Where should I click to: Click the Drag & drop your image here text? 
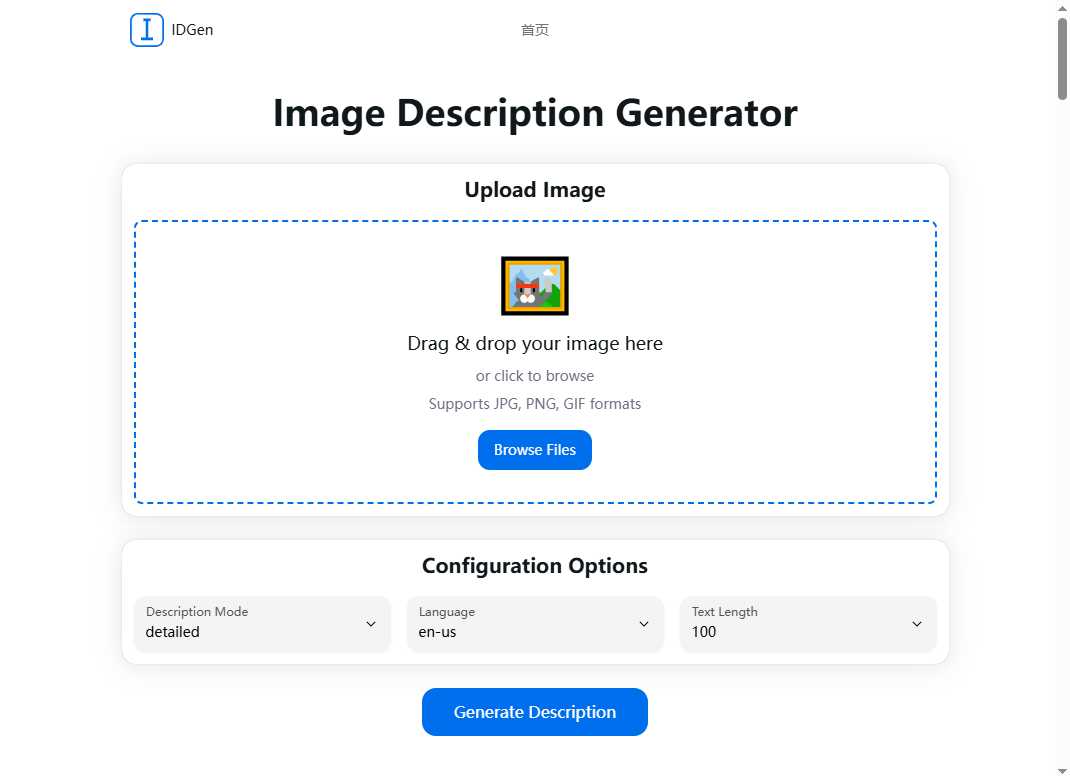pos(534,343)
